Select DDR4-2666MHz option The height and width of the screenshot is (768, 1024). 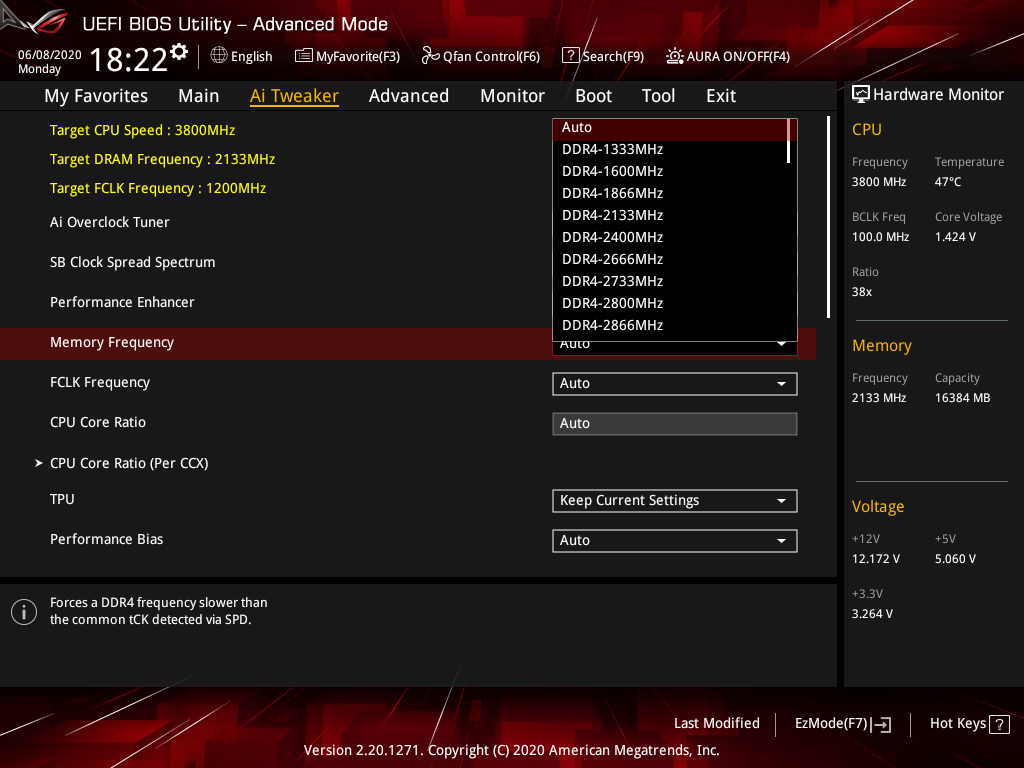[x=670, y=260]
